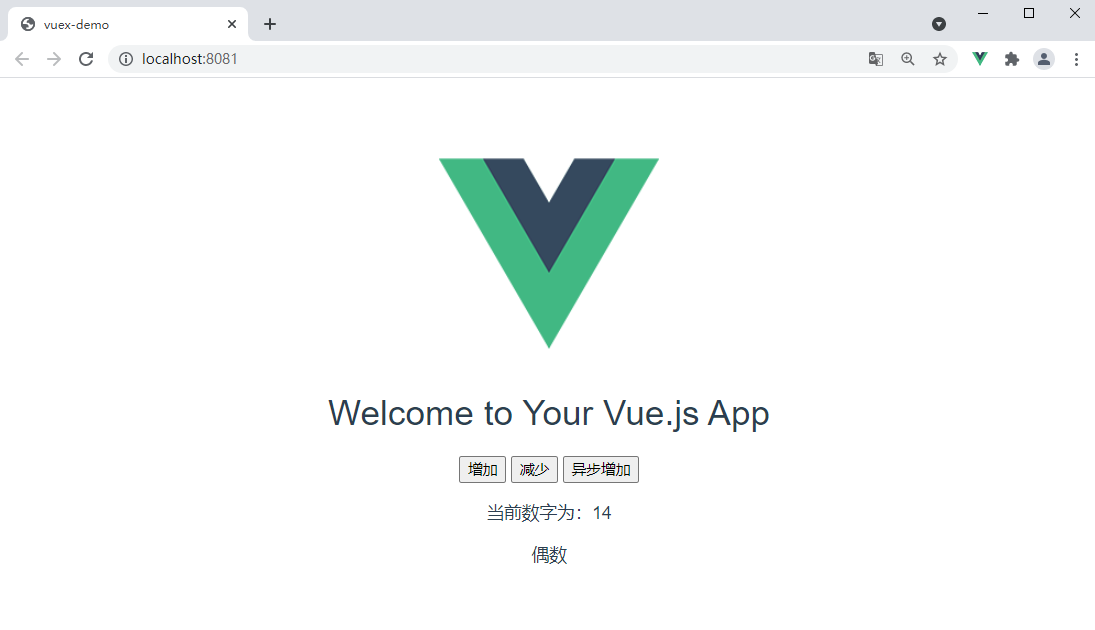The height and width of the screenshot is (630, 1095).
Task: Click the Vue logo image
Action: [x=549, y=253]
